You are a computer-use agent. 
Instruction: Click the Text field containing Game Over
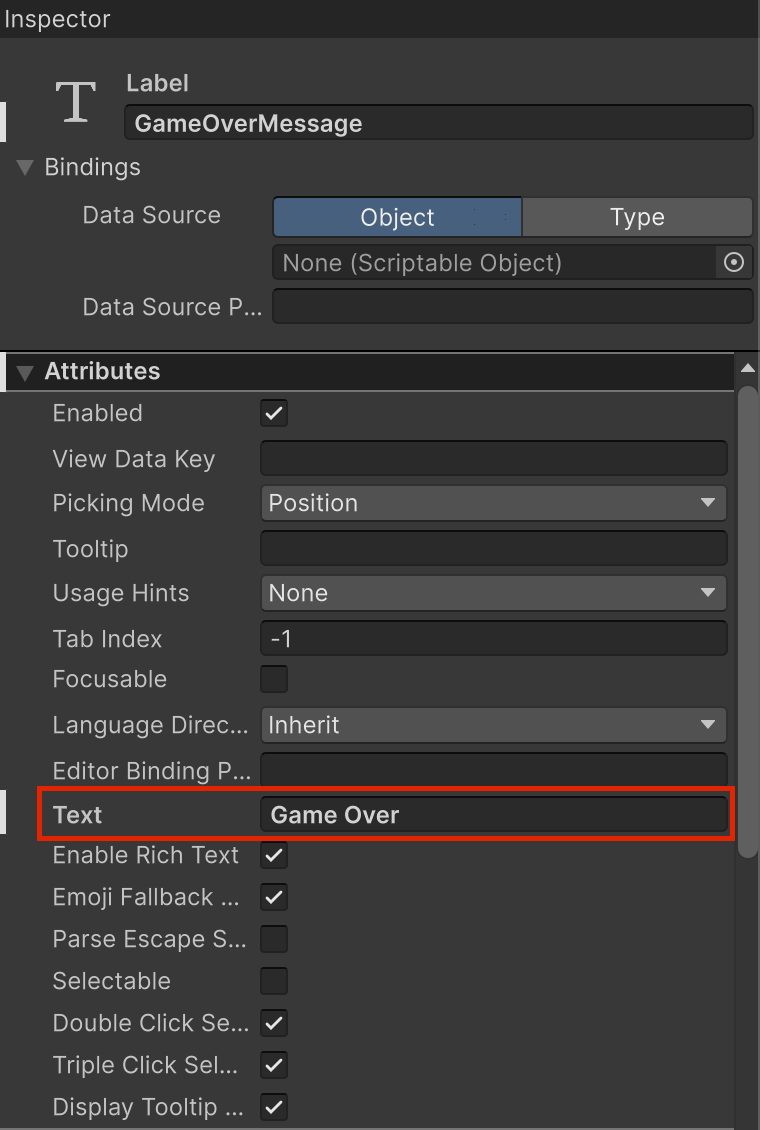493,815
